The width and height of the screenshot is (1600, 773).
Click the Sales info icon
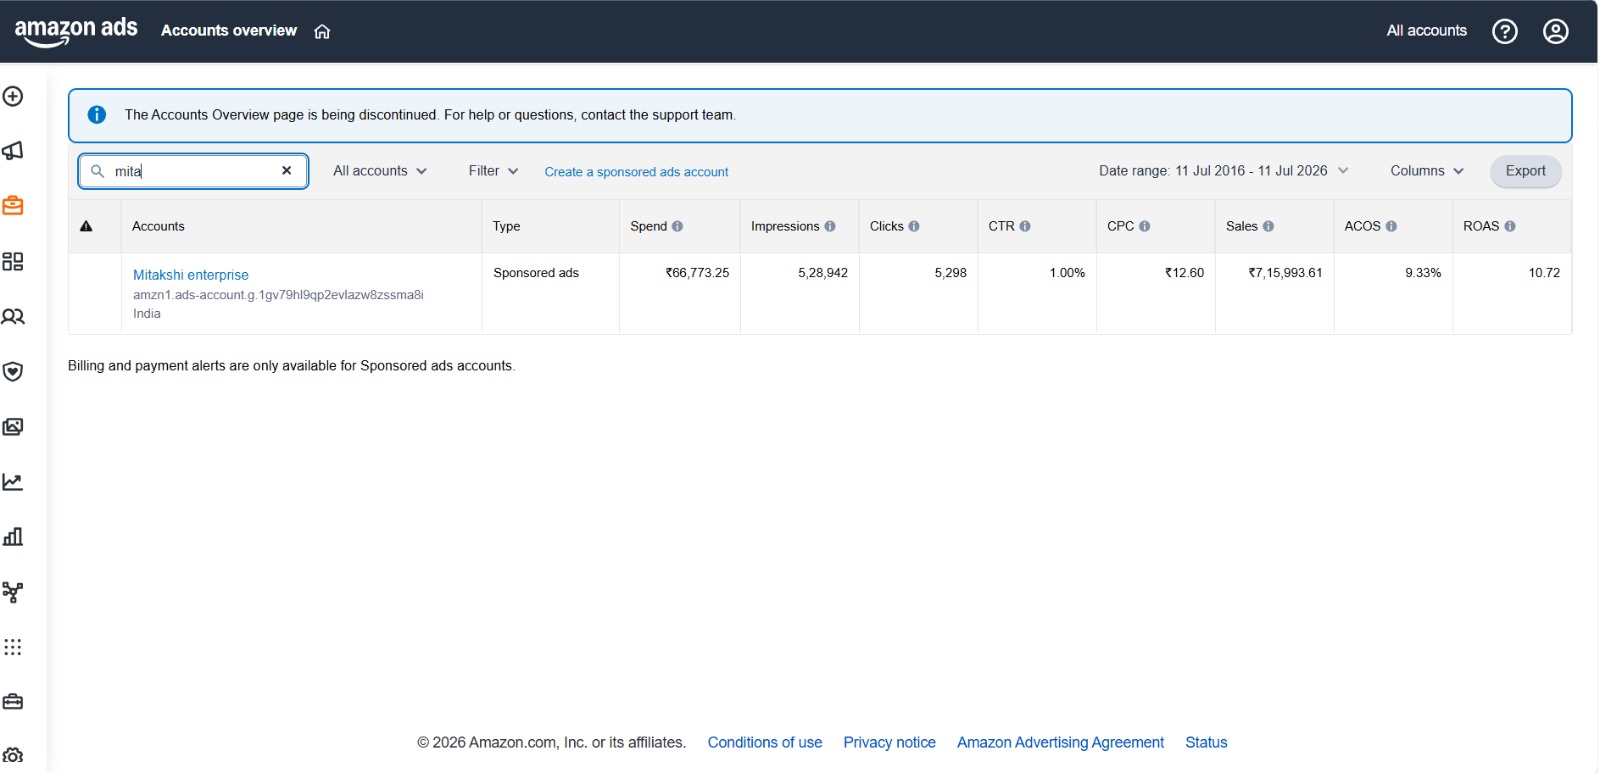pyautogui.click(x=1269, y=226)
